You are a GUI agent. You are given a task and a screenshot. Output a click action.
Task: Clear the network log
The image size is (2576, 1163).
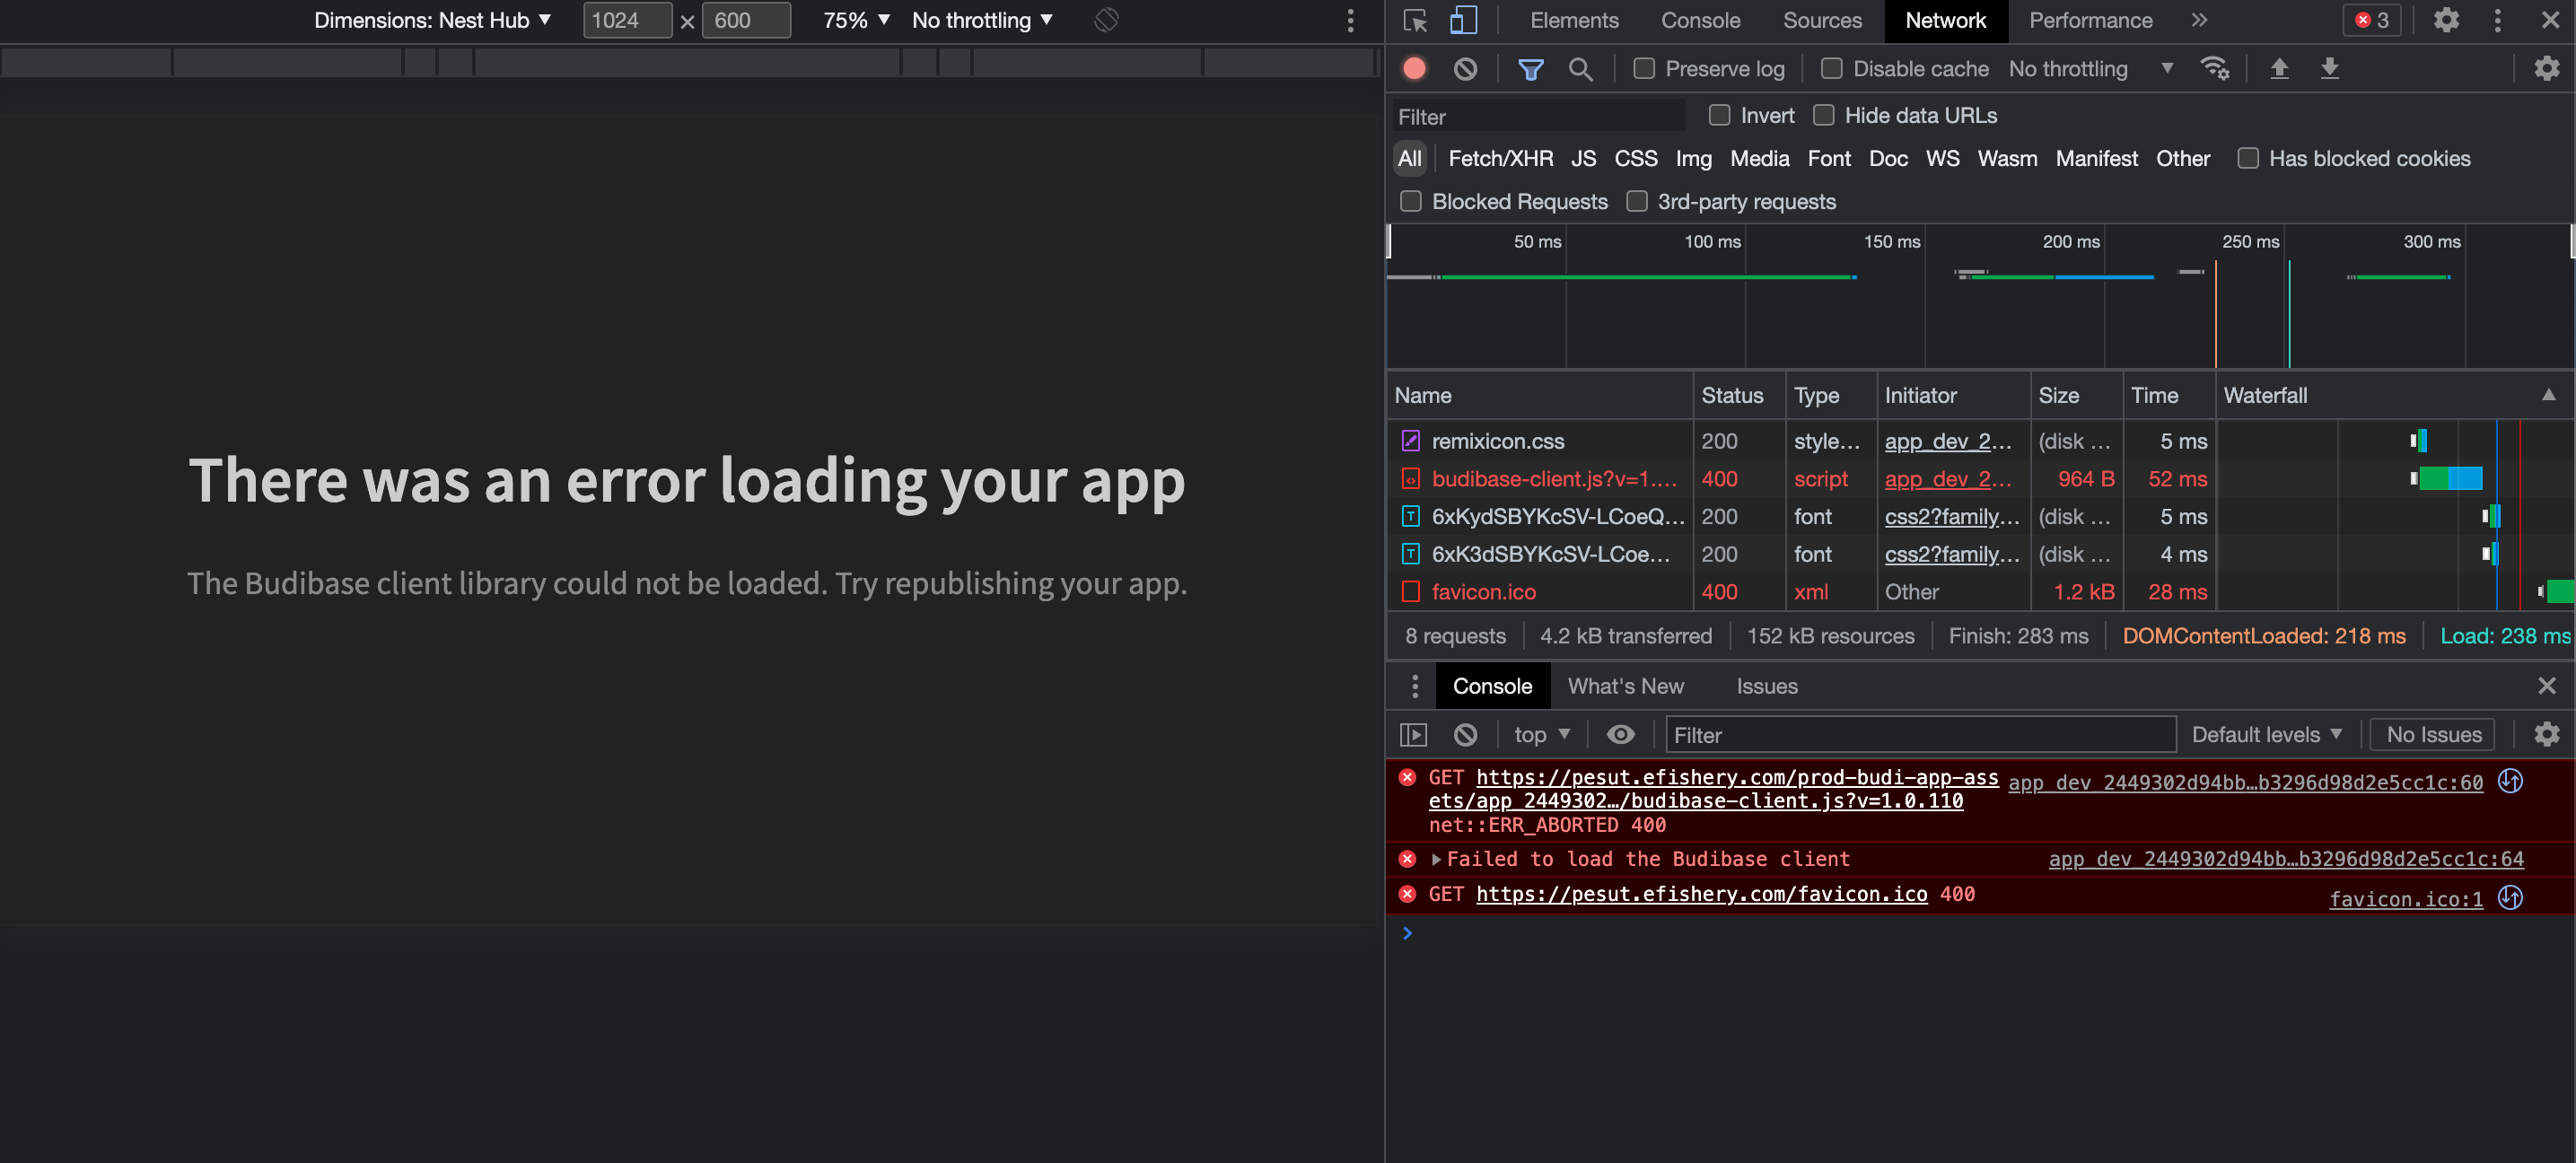click(x=1465, y=68)
